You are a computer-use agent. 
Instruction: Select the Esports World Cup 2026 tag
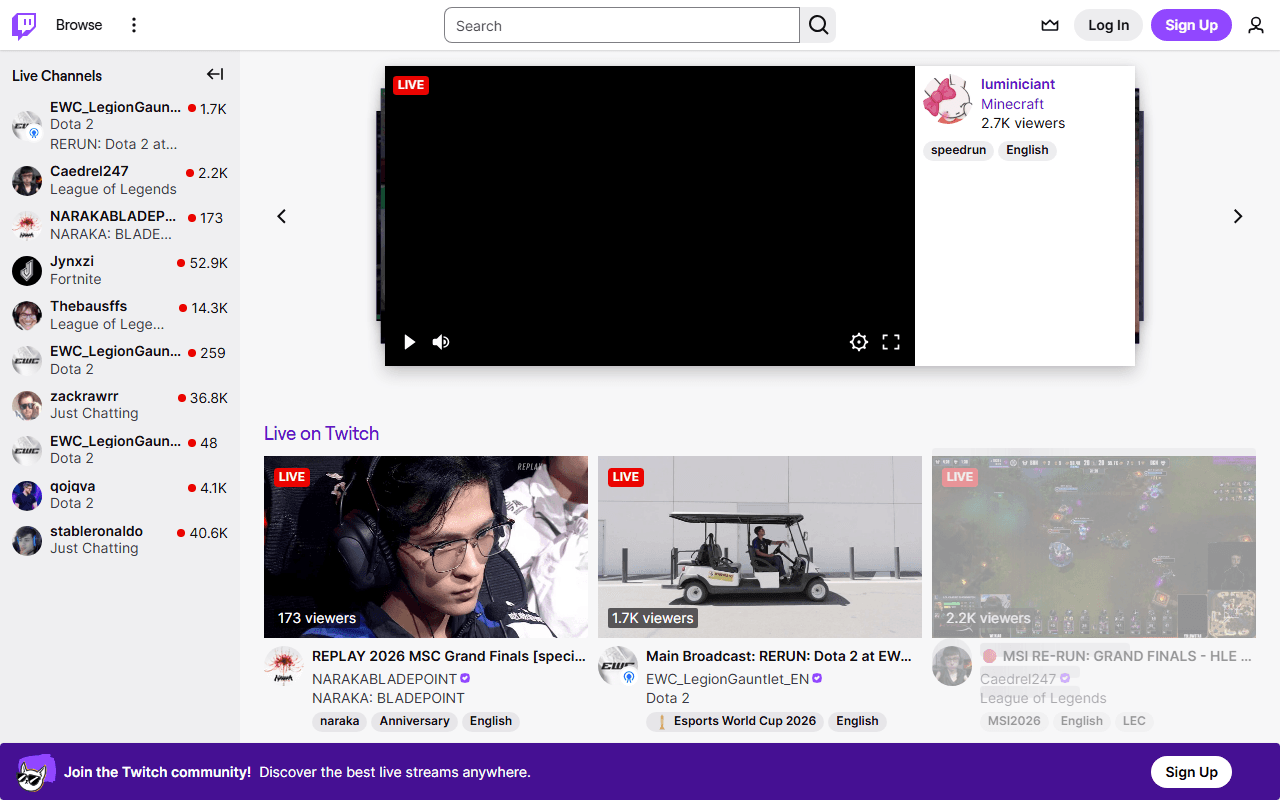pos(735,721)
